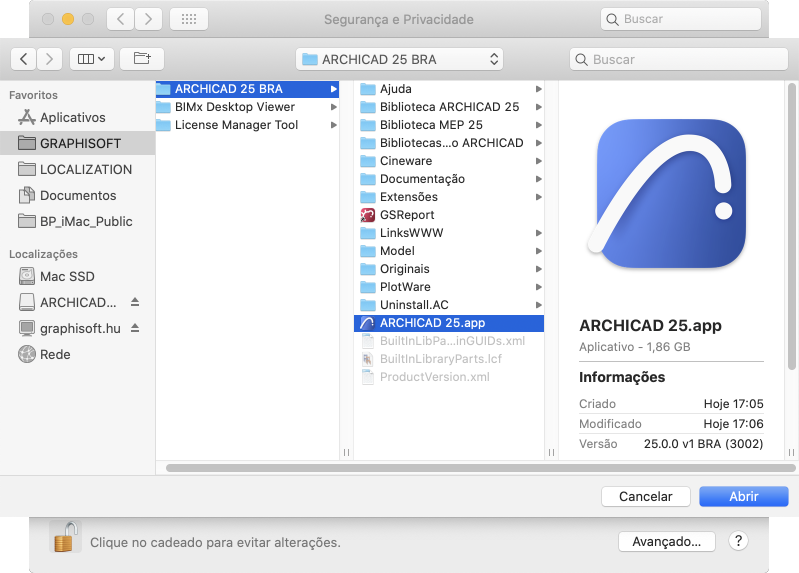Eject the ARCHICAD volume in sidebar
Viewport: 799px width, 573px height.
tap(135, 302)
